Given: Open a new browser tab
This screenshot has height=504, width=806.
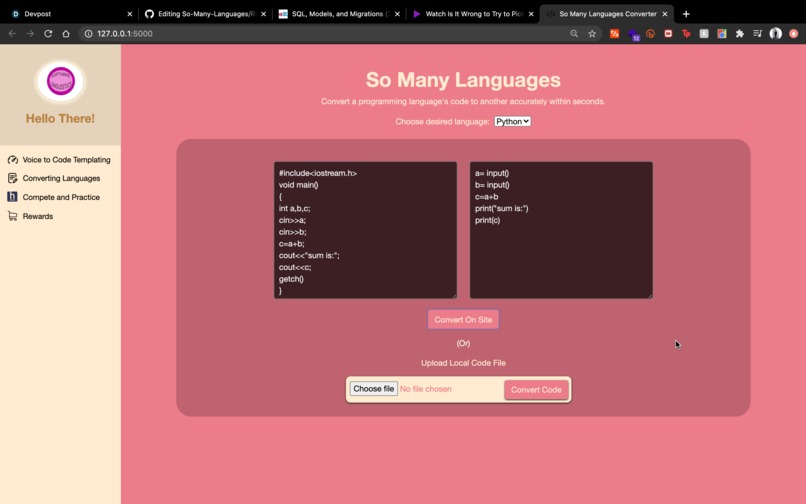Looking at the screenshot, I should (686, 14).
